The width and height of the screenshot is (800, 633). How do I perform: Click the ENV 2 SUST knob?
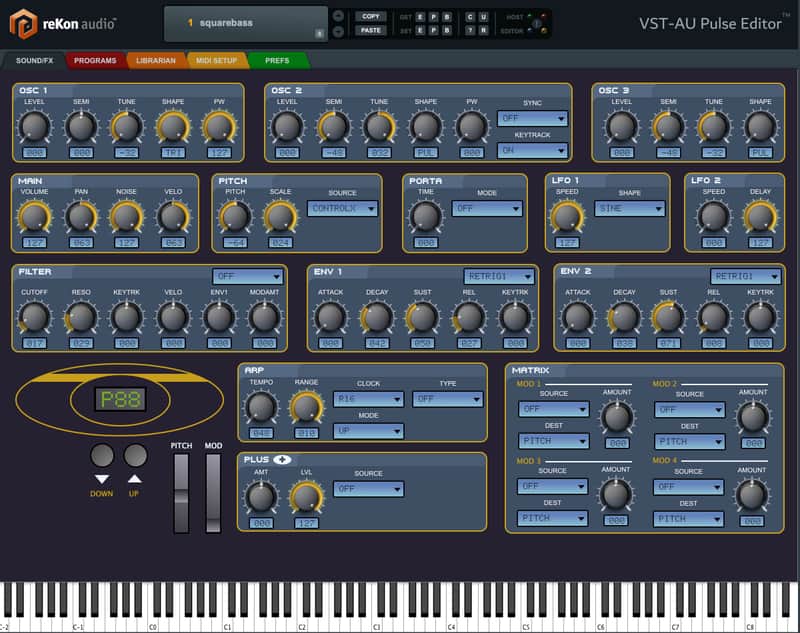(668, 317)
